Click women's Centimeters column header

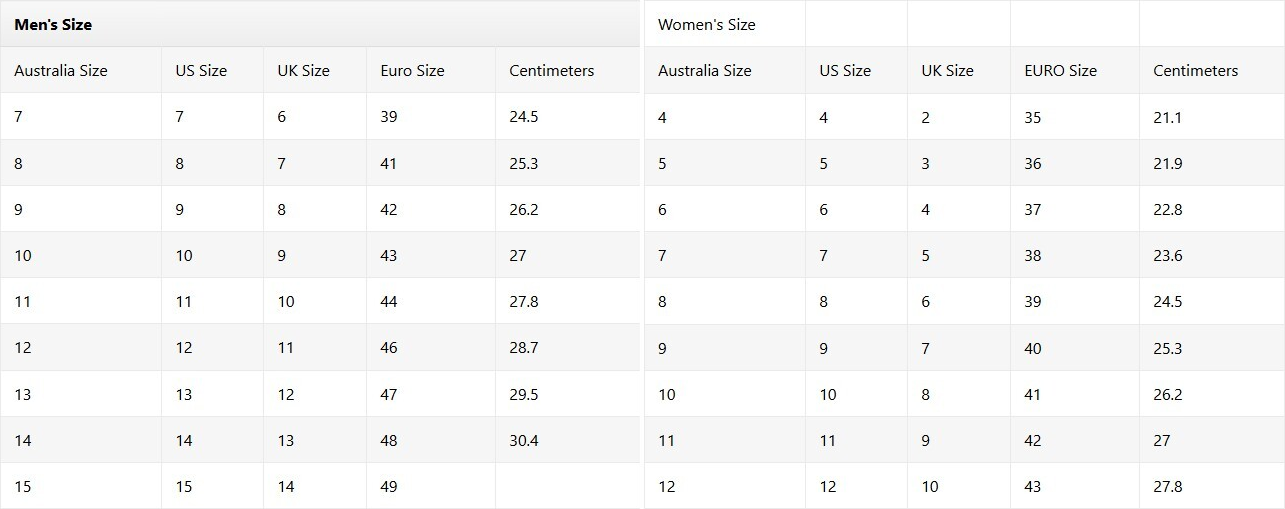click(x=1195, y=71)
